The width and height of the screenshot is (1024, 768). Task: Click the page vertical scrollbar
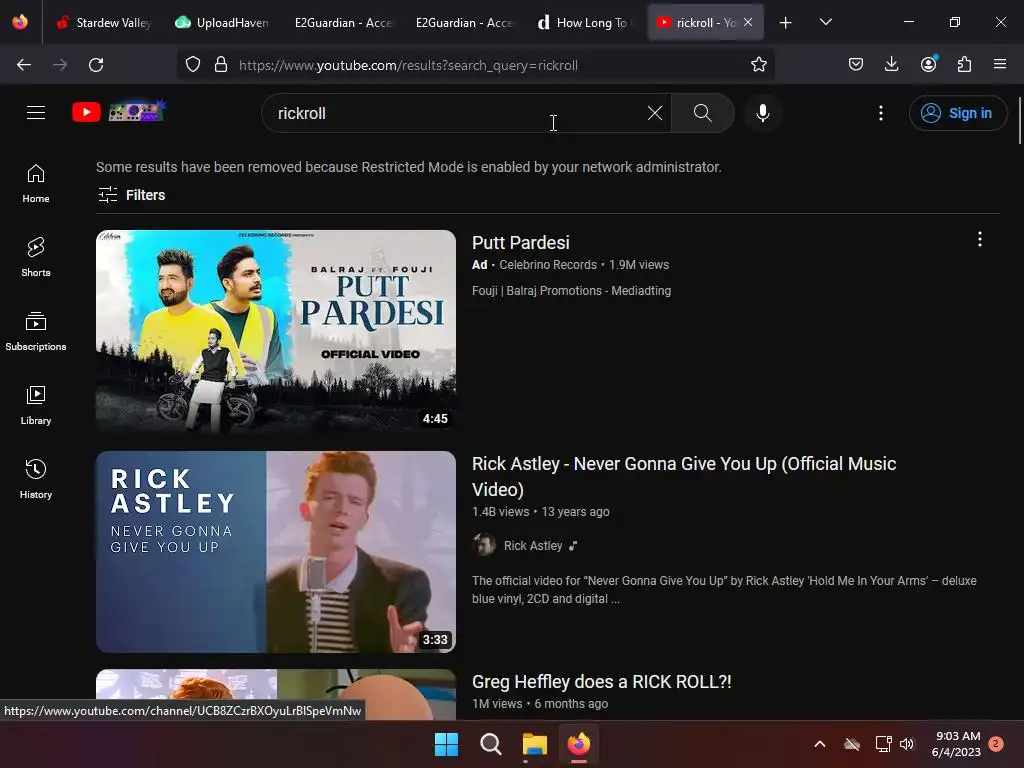[x=1020, y=121]
